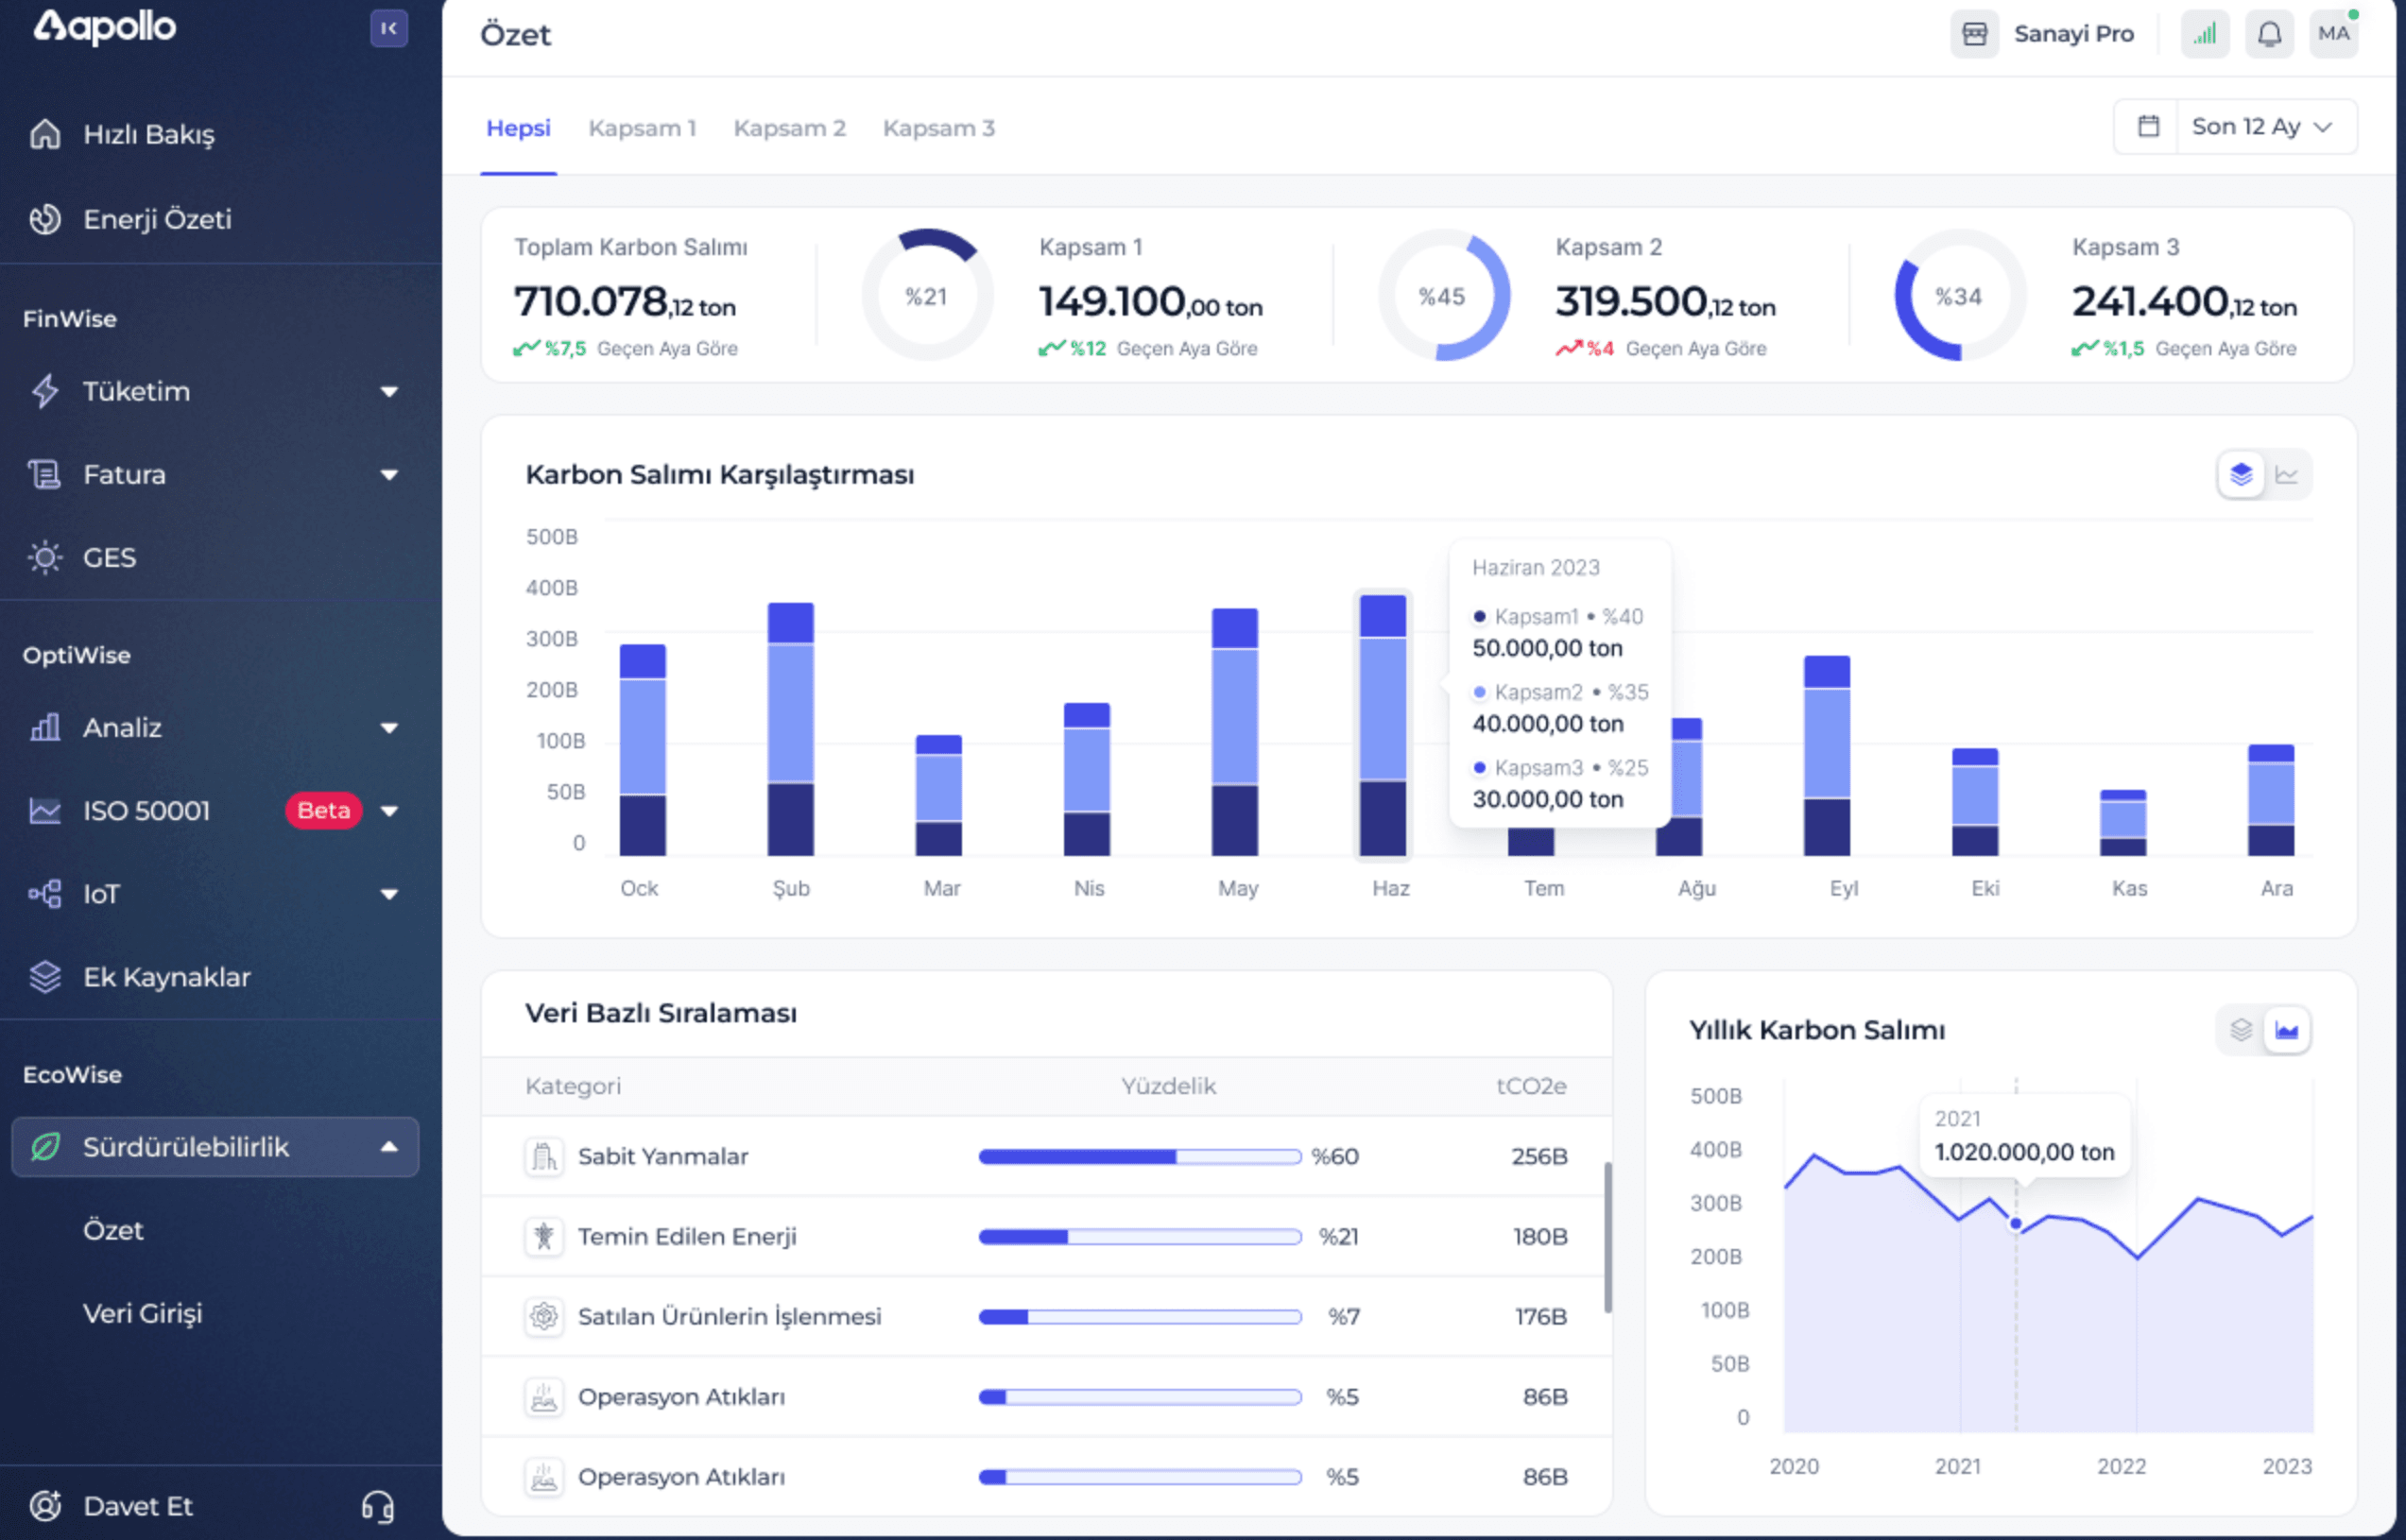Toggle area view in Yıllık Karbon Salımı

2286,1030
